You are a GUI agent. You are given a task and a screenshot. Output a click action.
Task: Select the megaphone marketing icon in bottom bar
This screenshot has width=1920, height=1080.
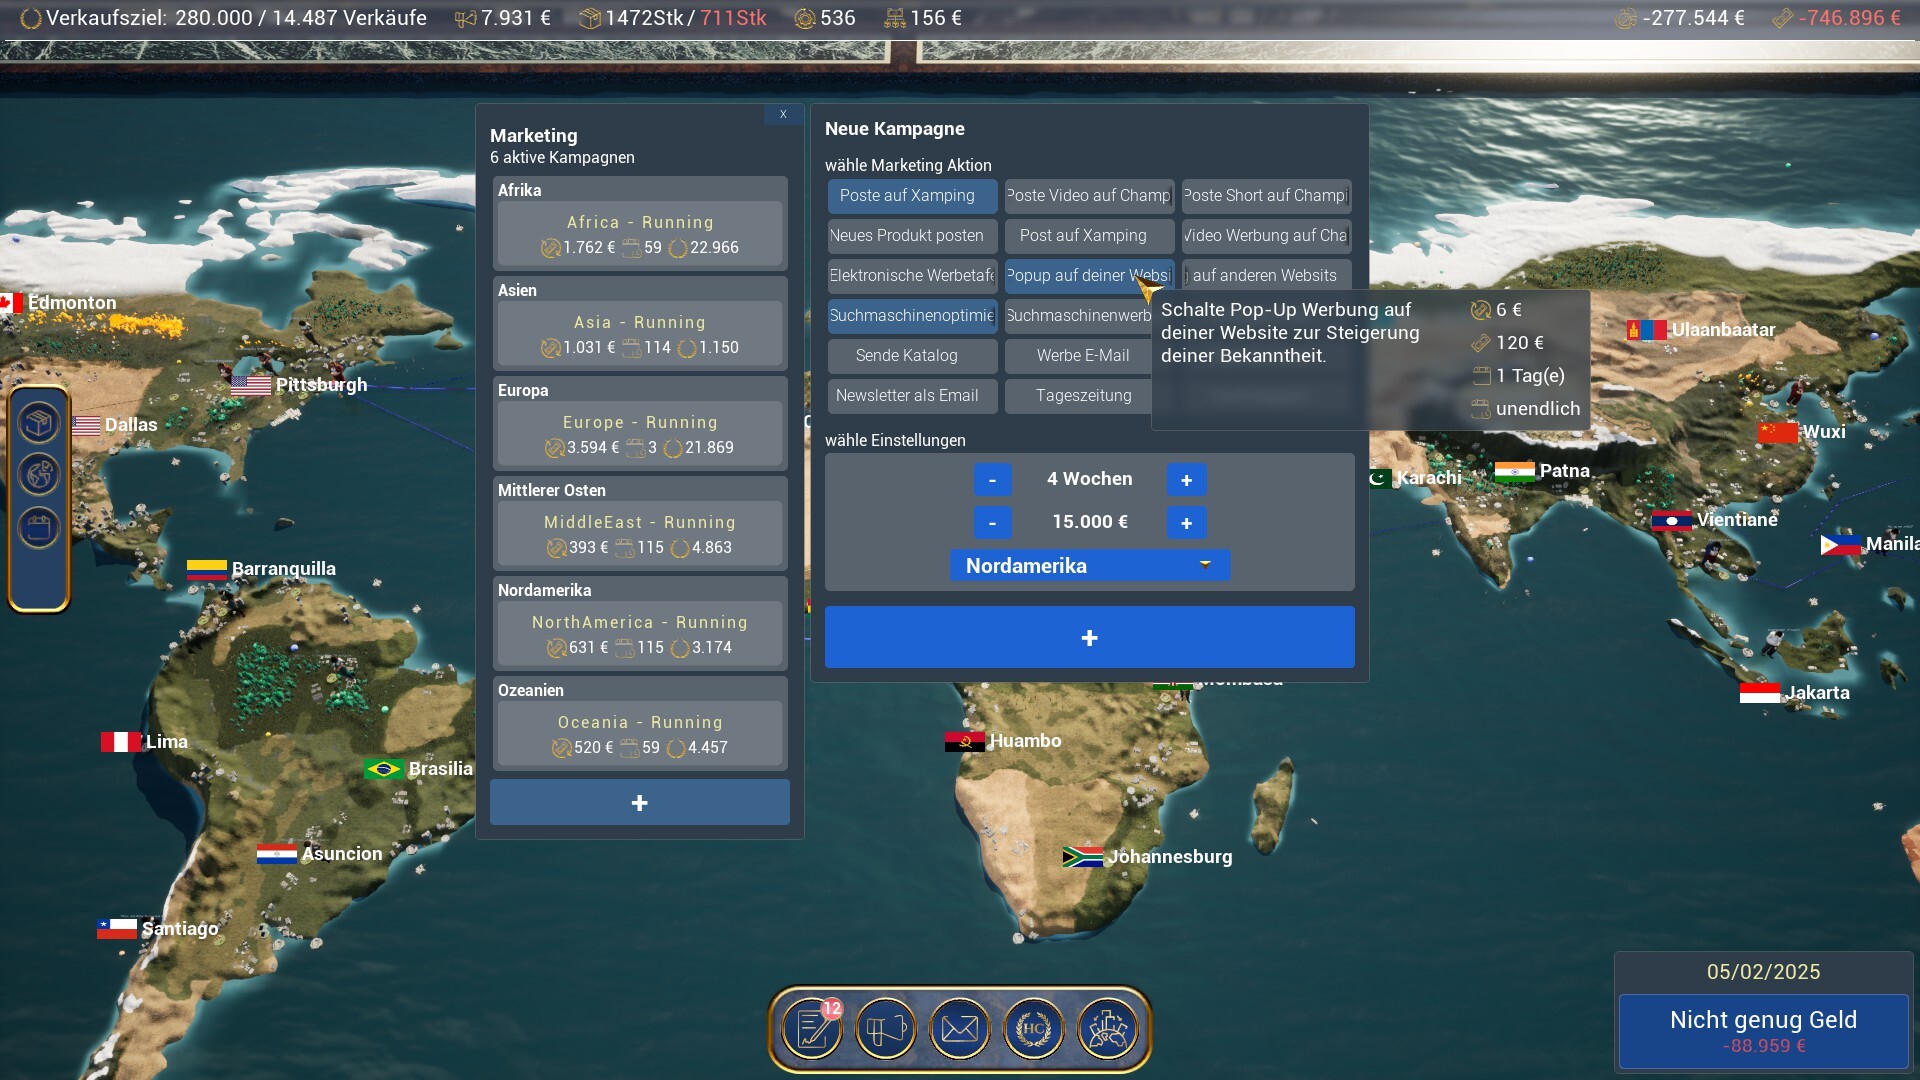coord(886,1028)
